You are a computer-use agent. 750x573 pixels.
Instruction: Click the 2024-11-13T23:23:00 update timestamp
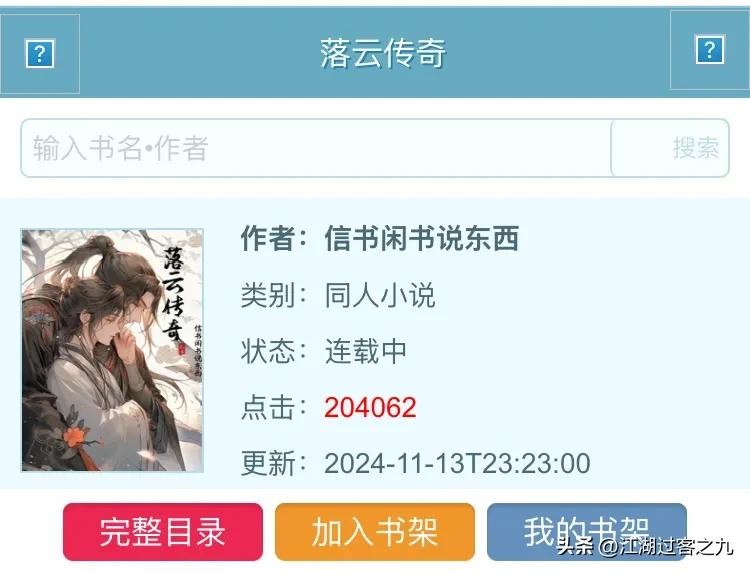(x=457, y=463)
